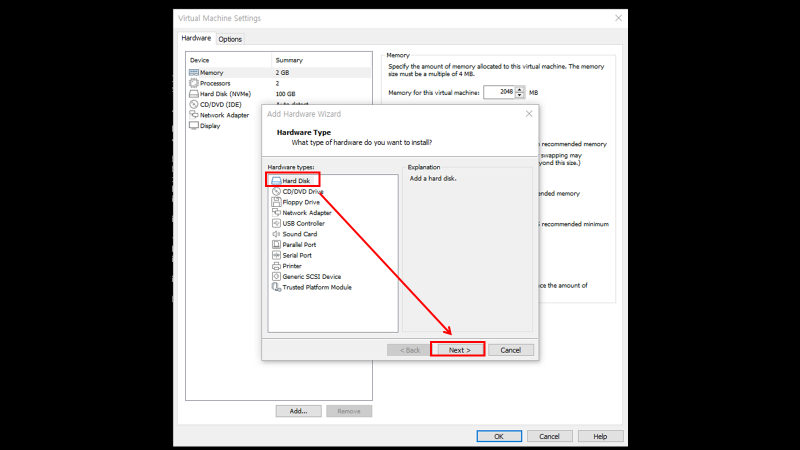This screenshot has width=800, height=450.
Task: Close the Virtual Machine Settings window
Action: click(618, 18)
